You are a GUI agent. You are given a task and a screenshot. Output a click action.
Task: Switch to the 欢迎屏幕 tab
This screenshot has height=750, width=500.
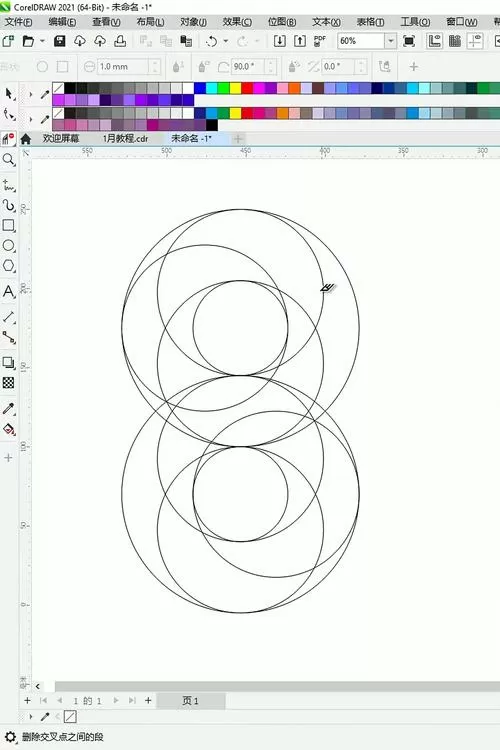pos(61,139)
